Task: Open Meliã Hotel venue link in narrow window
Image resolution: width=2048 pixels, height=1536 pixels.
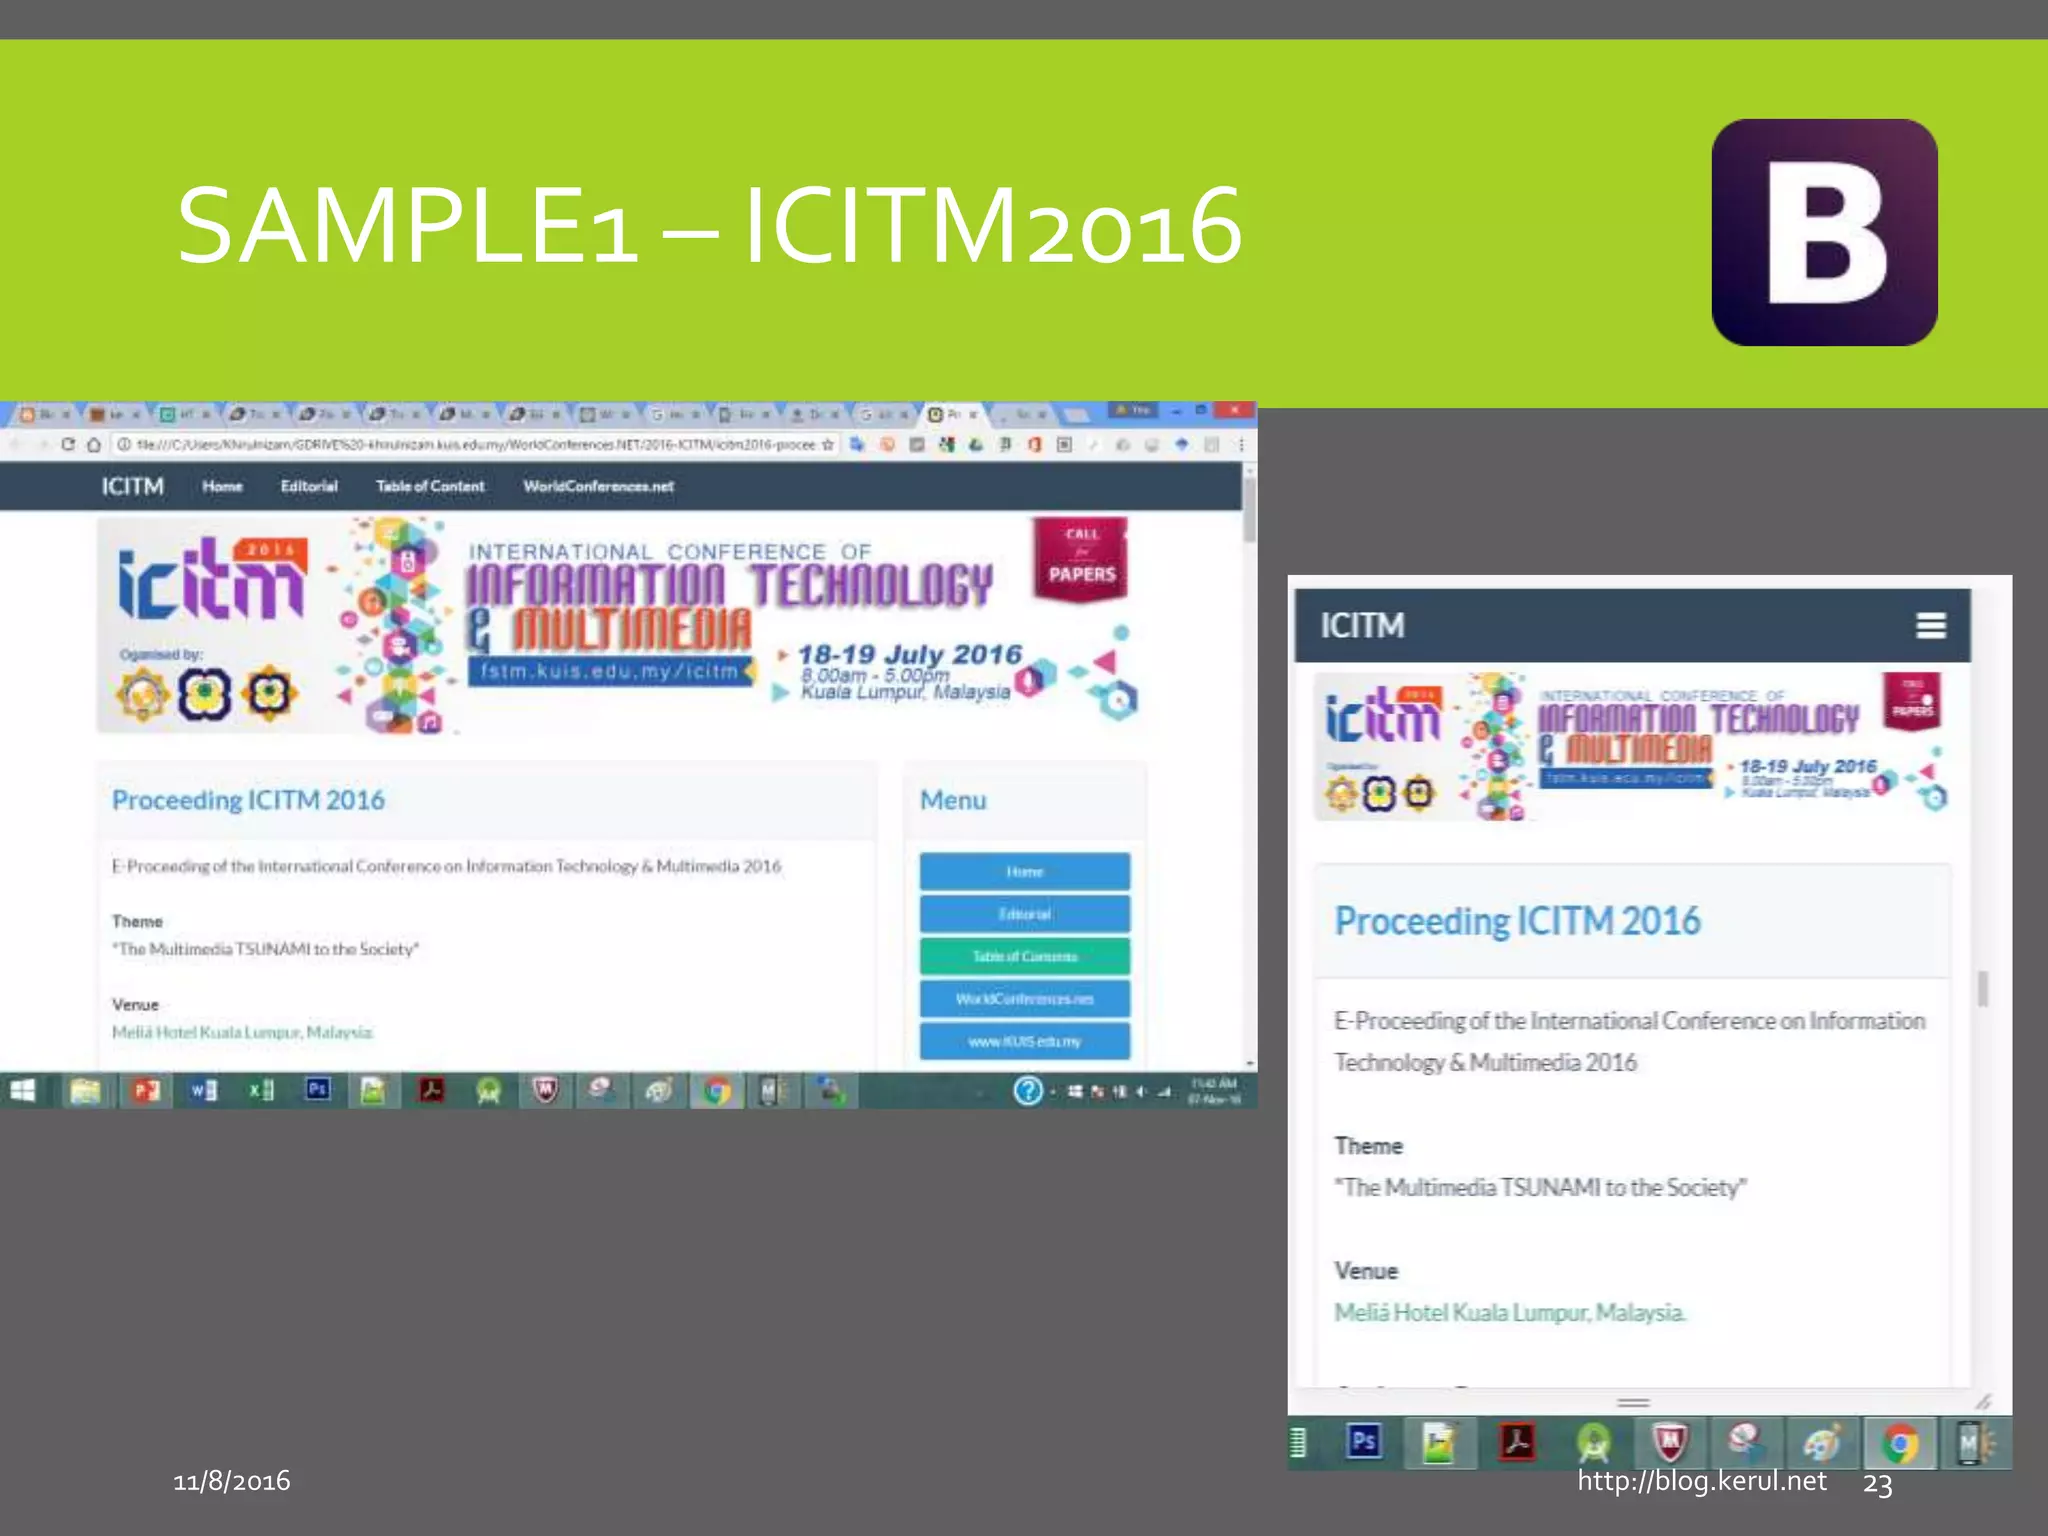Action: 1510,1312
